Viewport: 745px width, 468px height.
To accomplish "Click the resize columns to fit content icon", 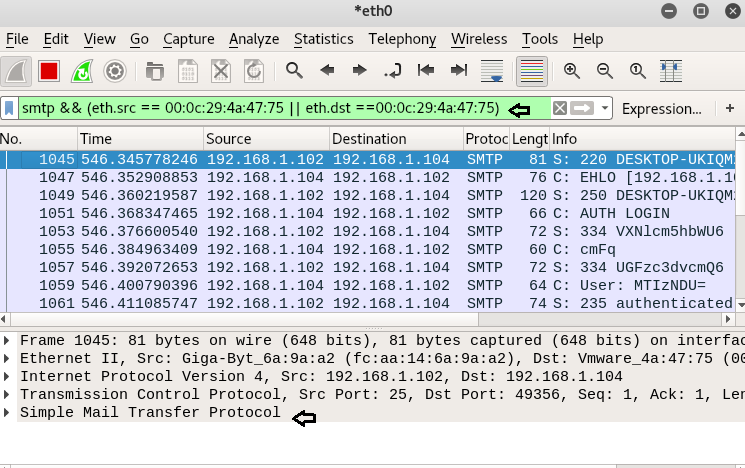I will pos(671,71).
